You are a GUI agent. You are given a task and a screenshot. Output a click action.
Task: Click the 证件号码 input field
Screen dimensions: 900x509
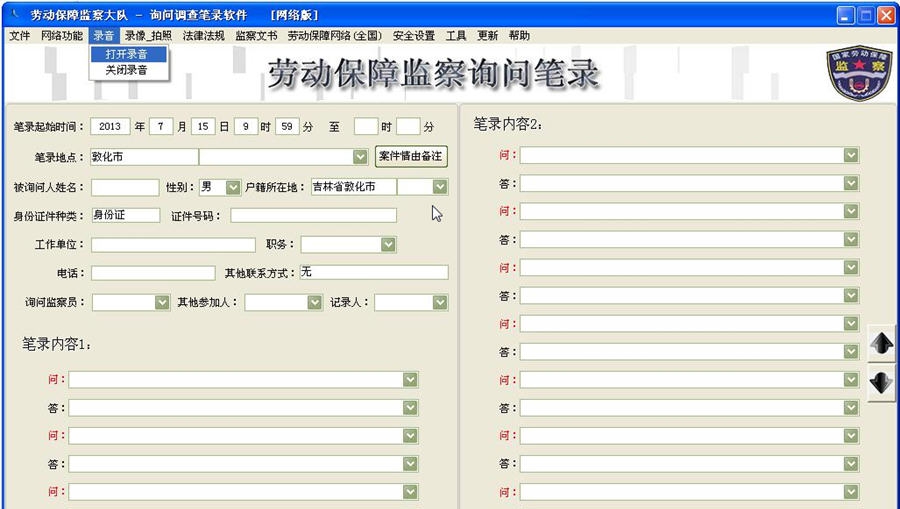pos(313,215)
